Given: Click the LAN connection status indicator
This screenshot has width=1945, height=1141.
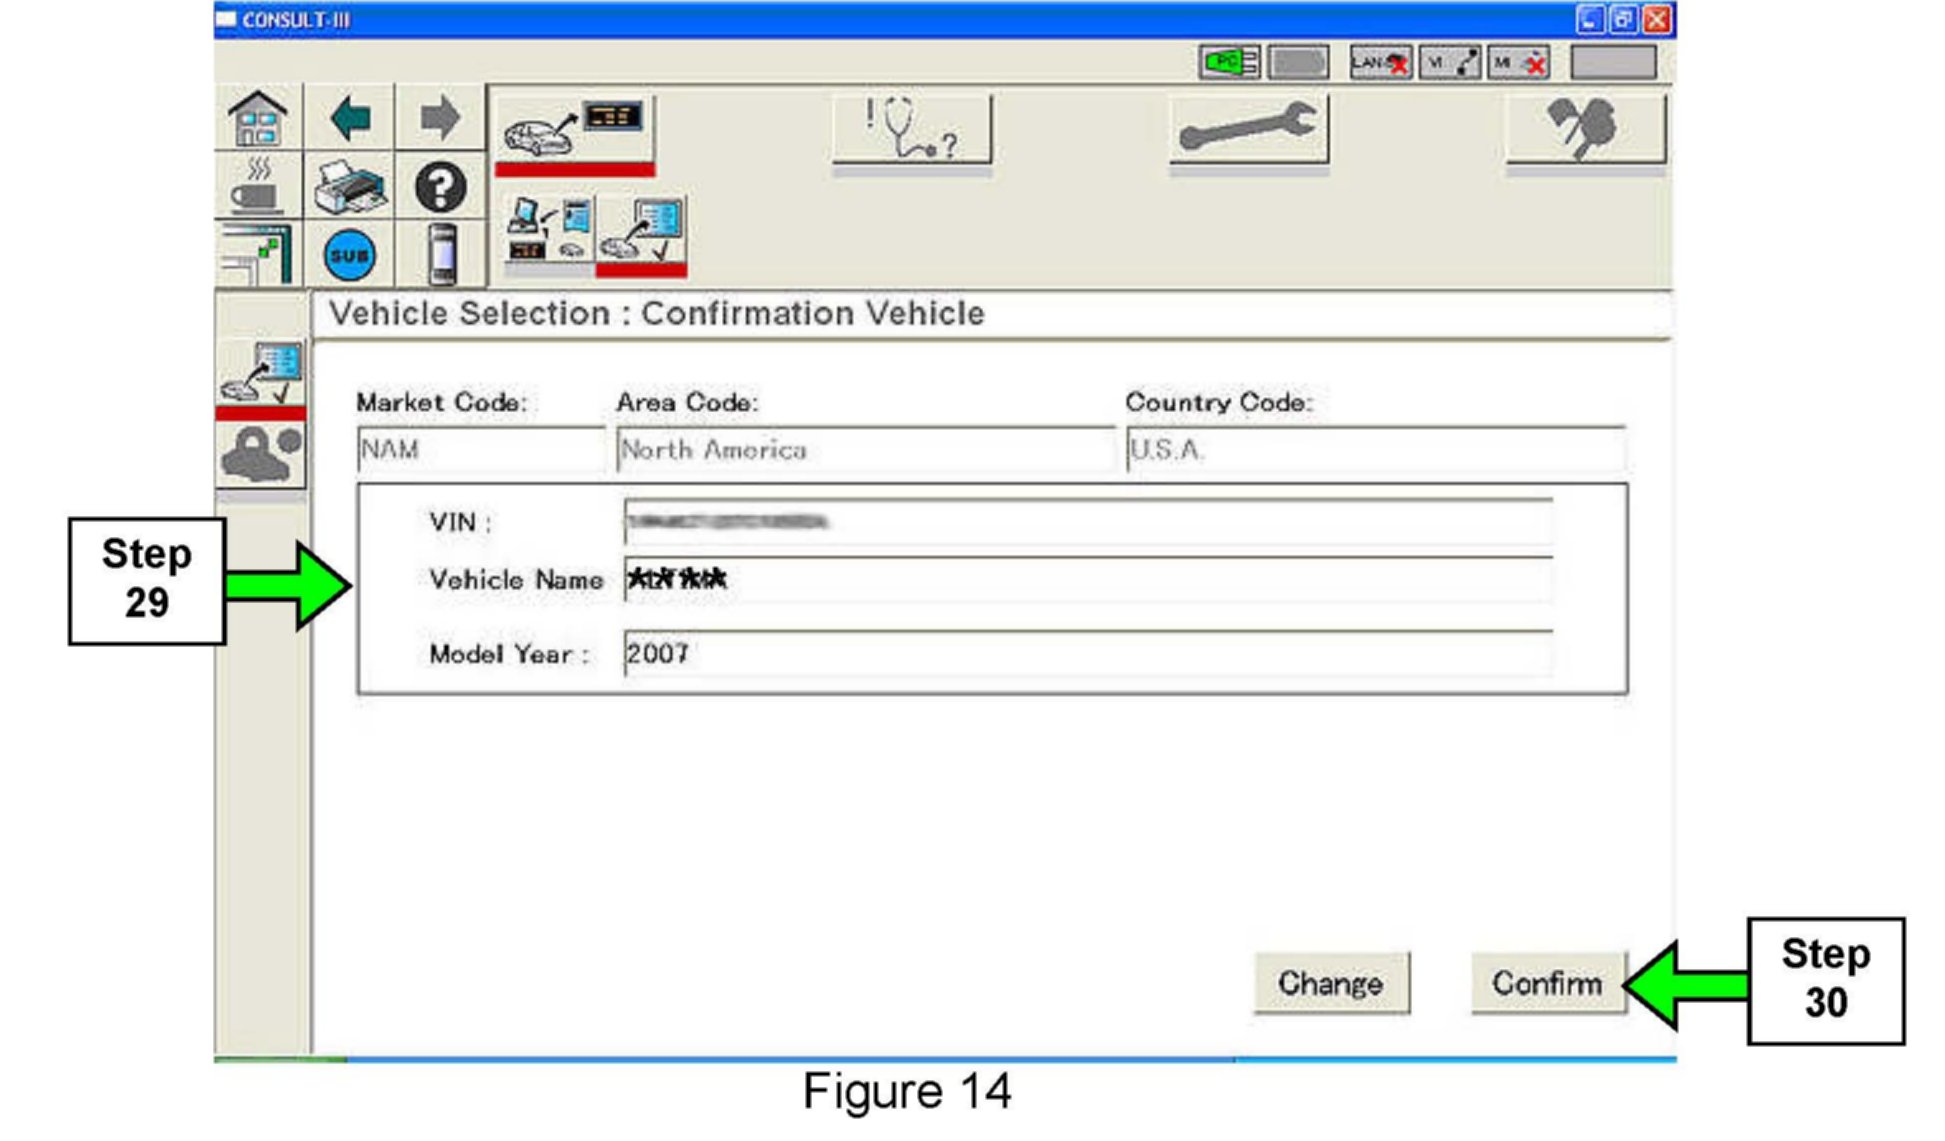Looking at the screenshot, I should click(x=1379, y=63).
